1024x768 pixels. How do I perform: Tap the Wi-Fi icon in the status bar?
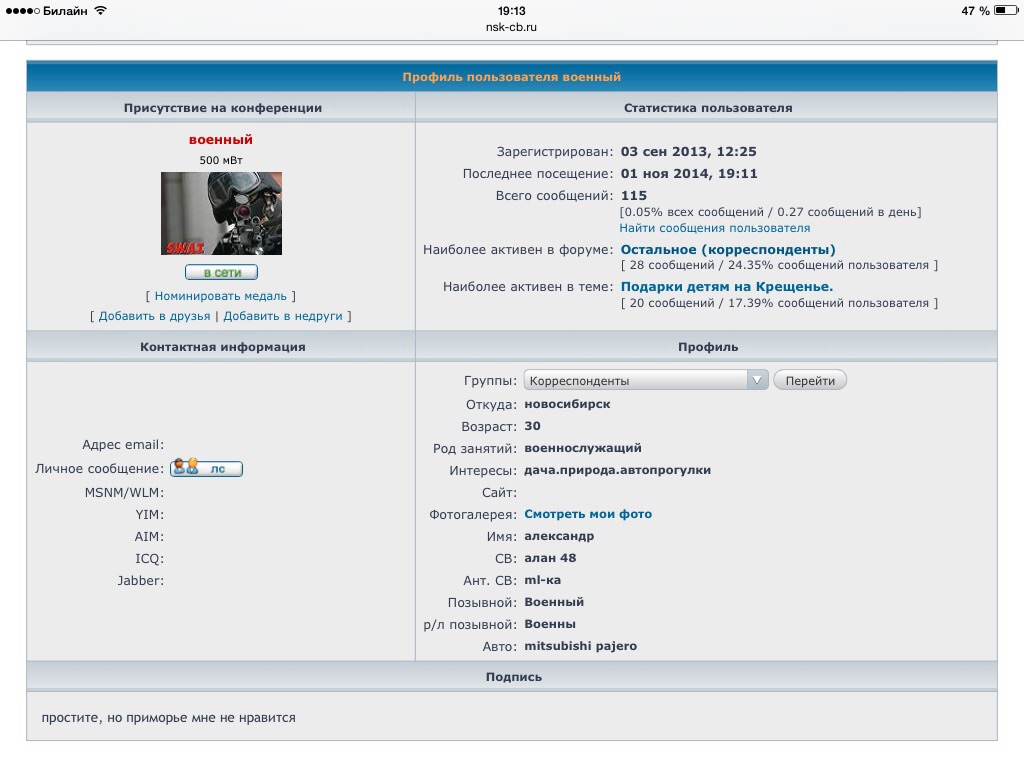tap(100, 11)
